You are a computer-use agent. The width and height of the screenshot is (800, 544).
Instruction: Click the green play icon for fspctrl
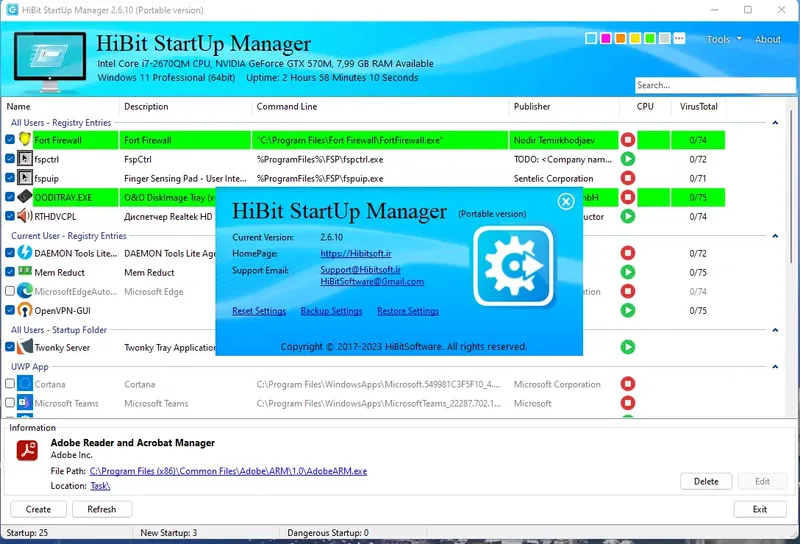pos(628,159)
